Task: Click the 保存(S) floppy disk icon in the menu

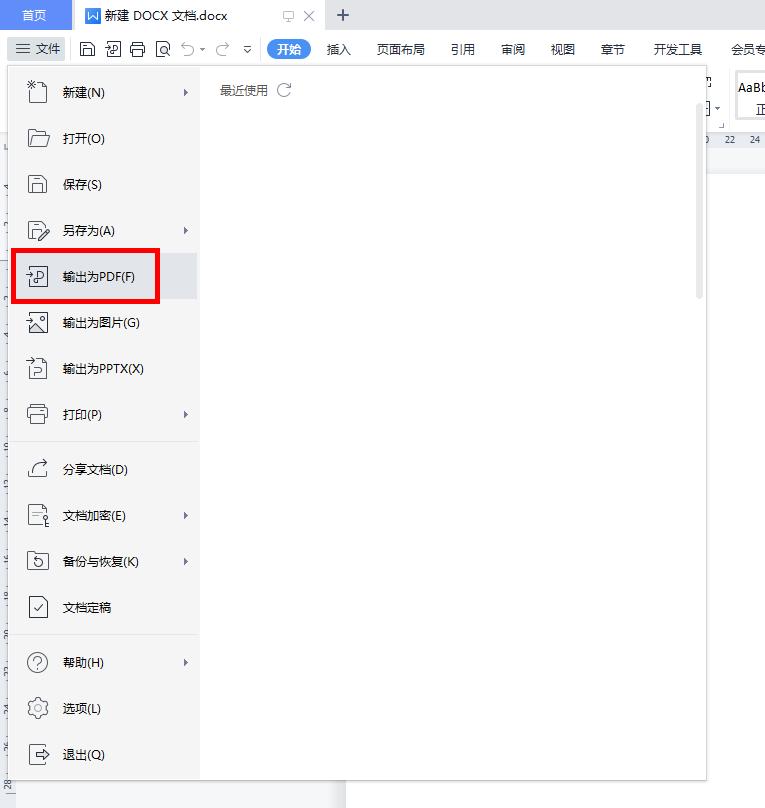Action: pyautogui.click(x=37, y=184)
